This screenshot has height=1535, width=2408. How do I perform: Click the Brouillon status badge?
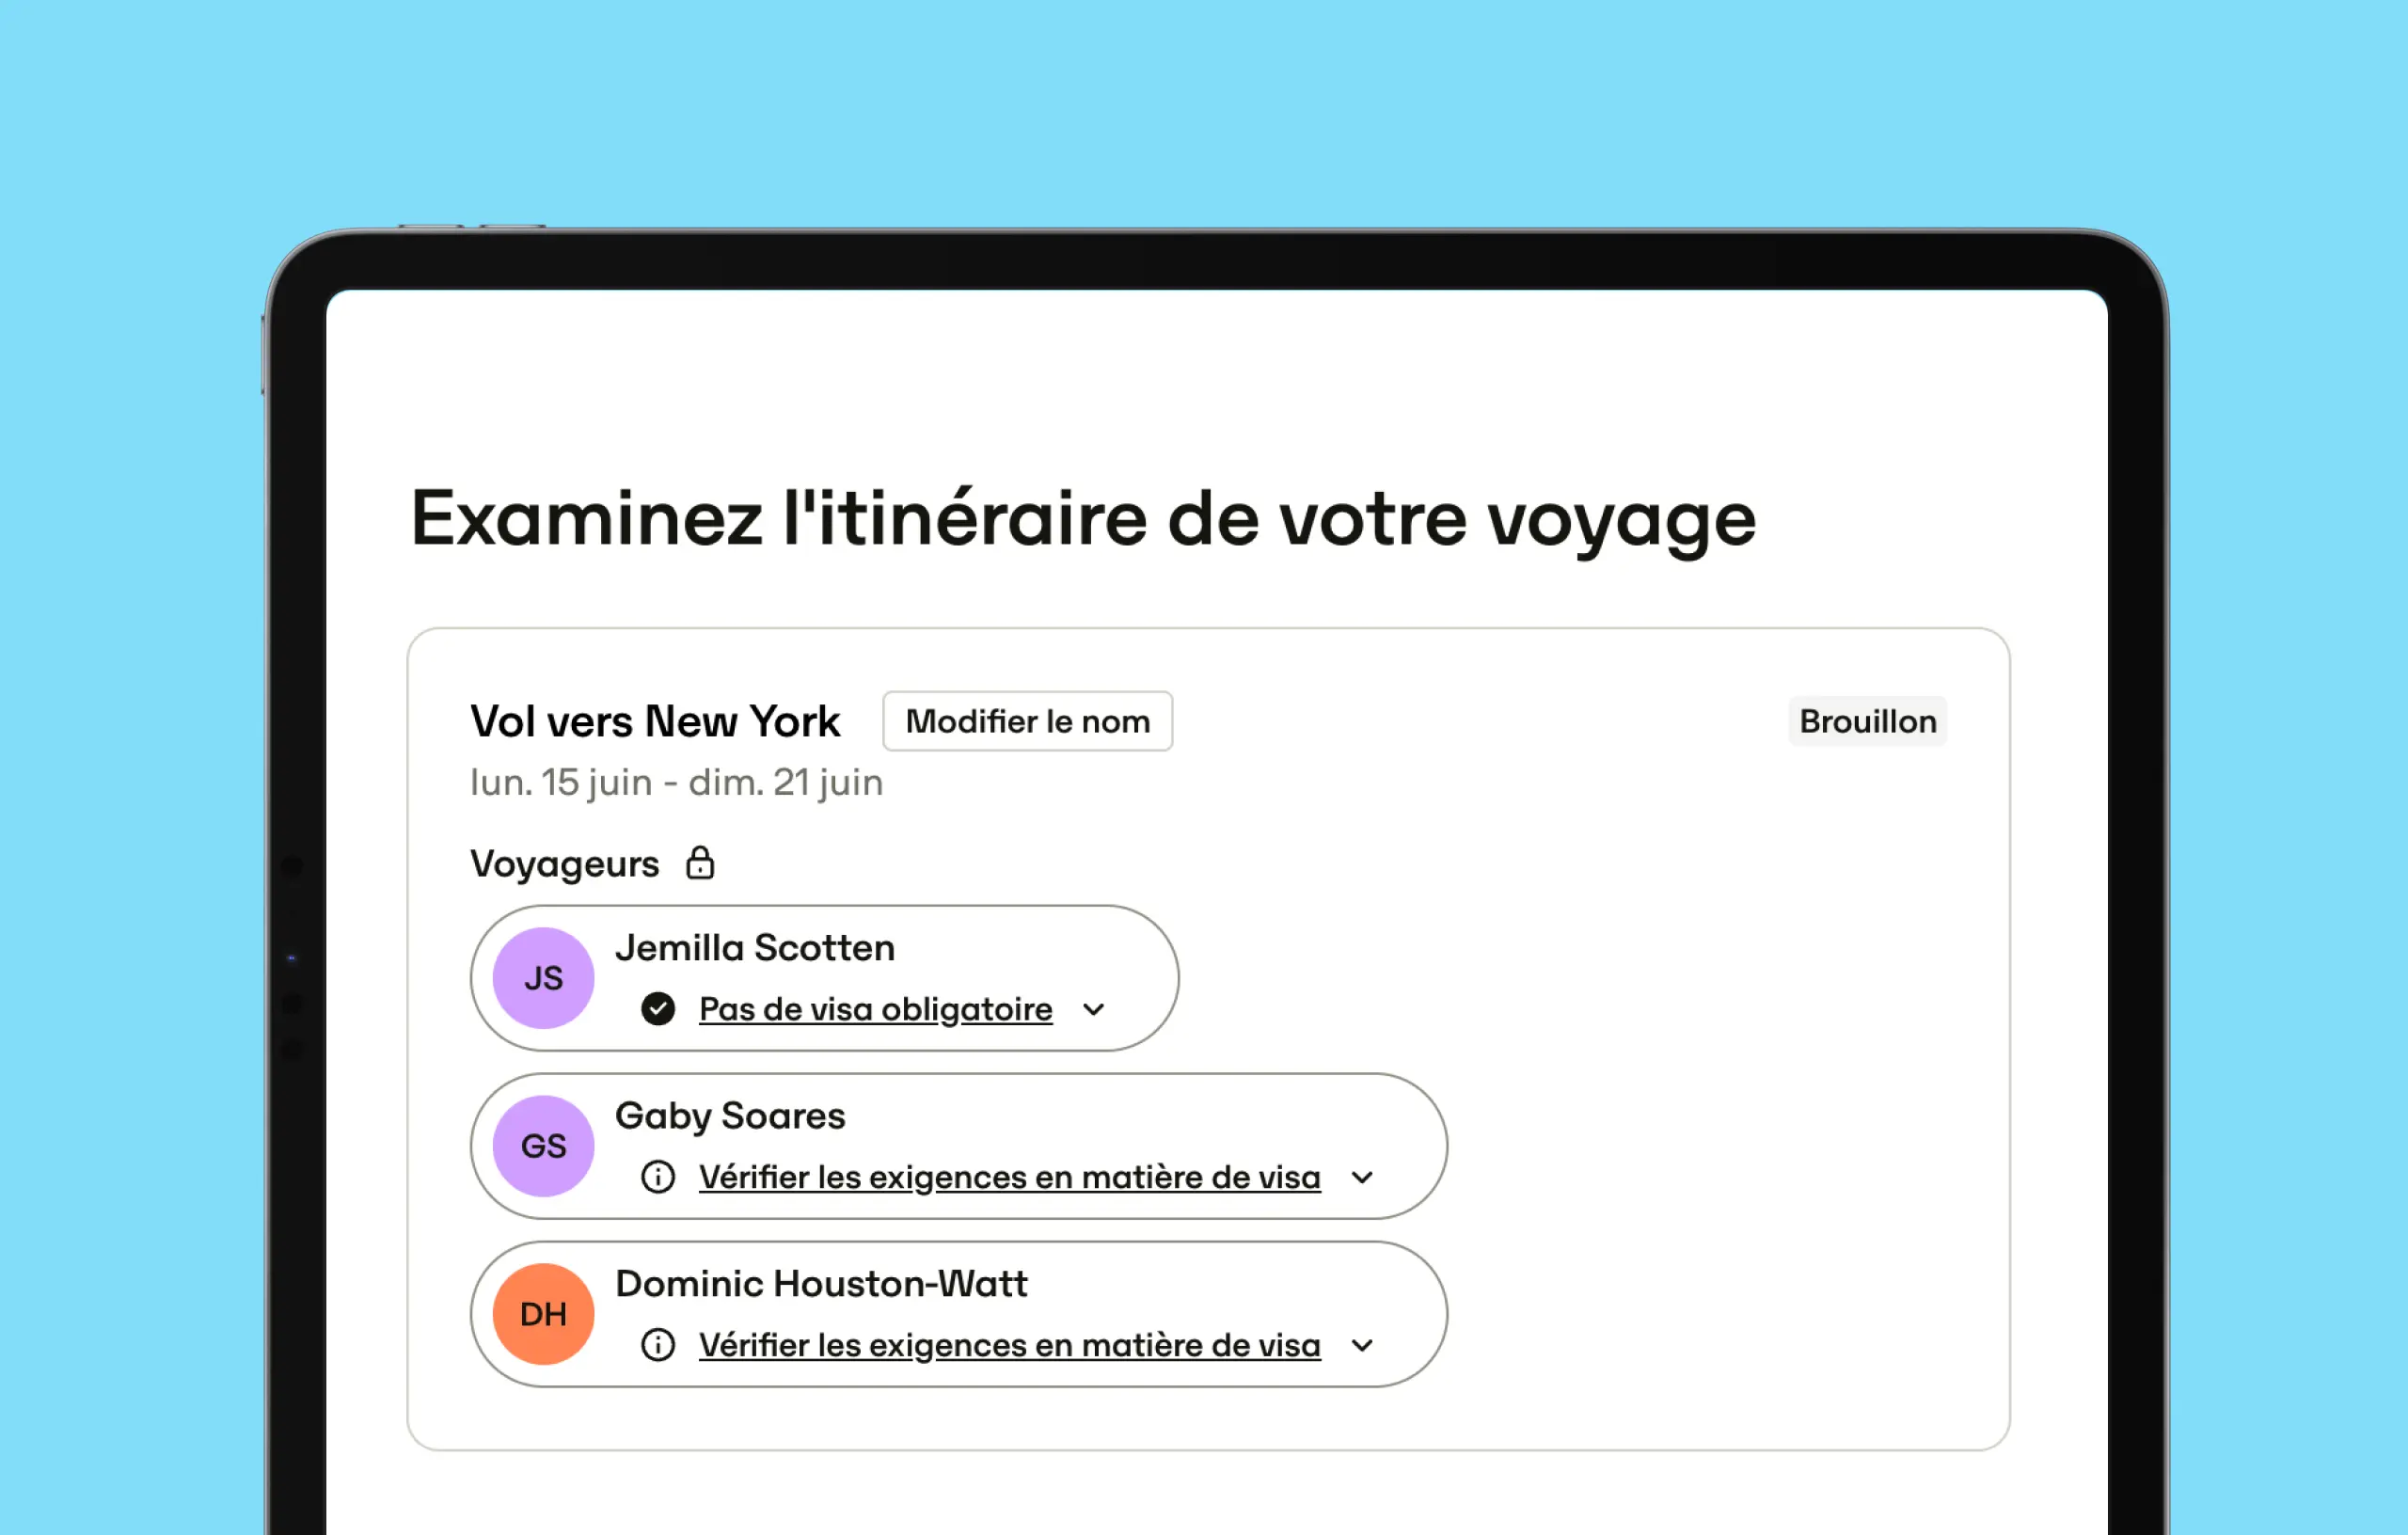pyautogui.click(x=1868, y=721)
